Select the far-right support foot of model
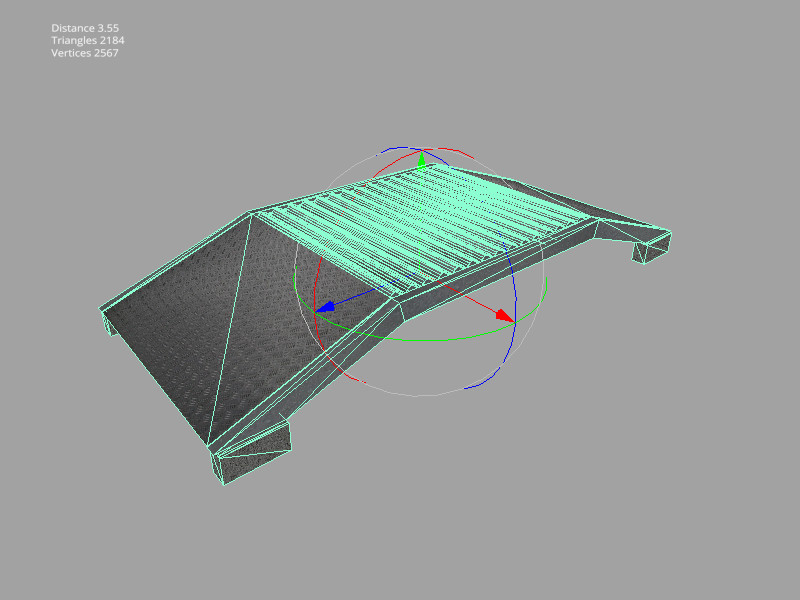Viewport: 800px width, 600px height. 649,250
